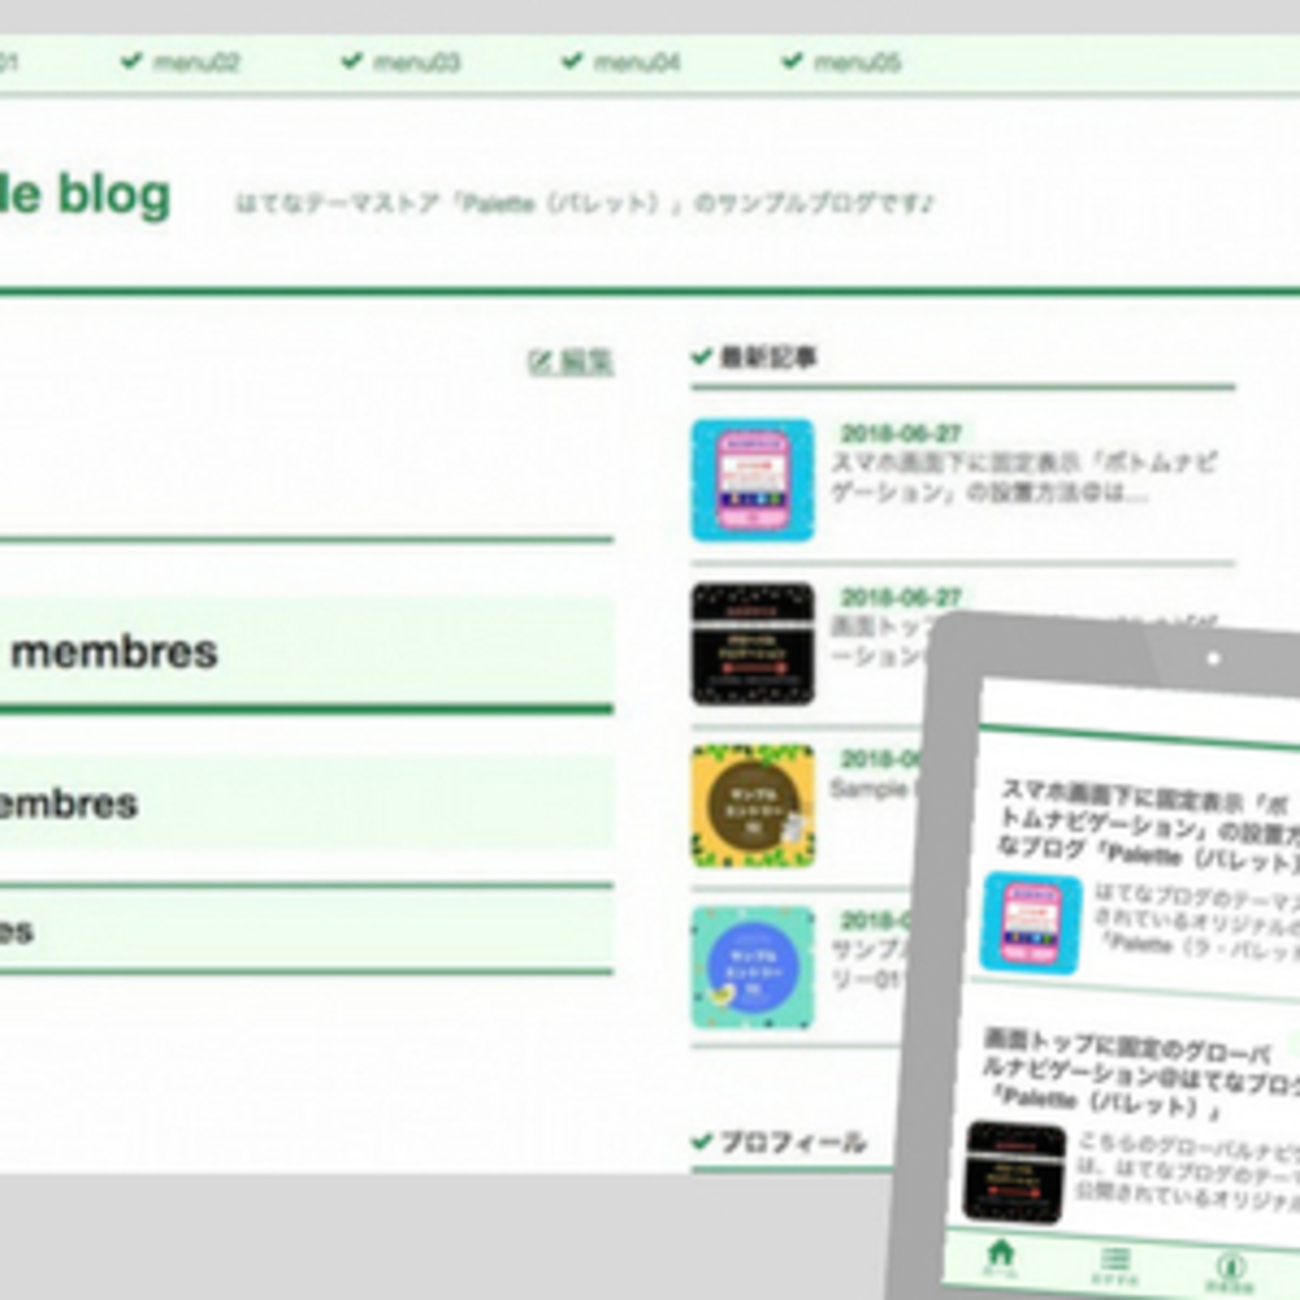The image size is (1300, 1300).
Task: Open the pink and blue article thumbnail in sidebar
Action: 752,480
